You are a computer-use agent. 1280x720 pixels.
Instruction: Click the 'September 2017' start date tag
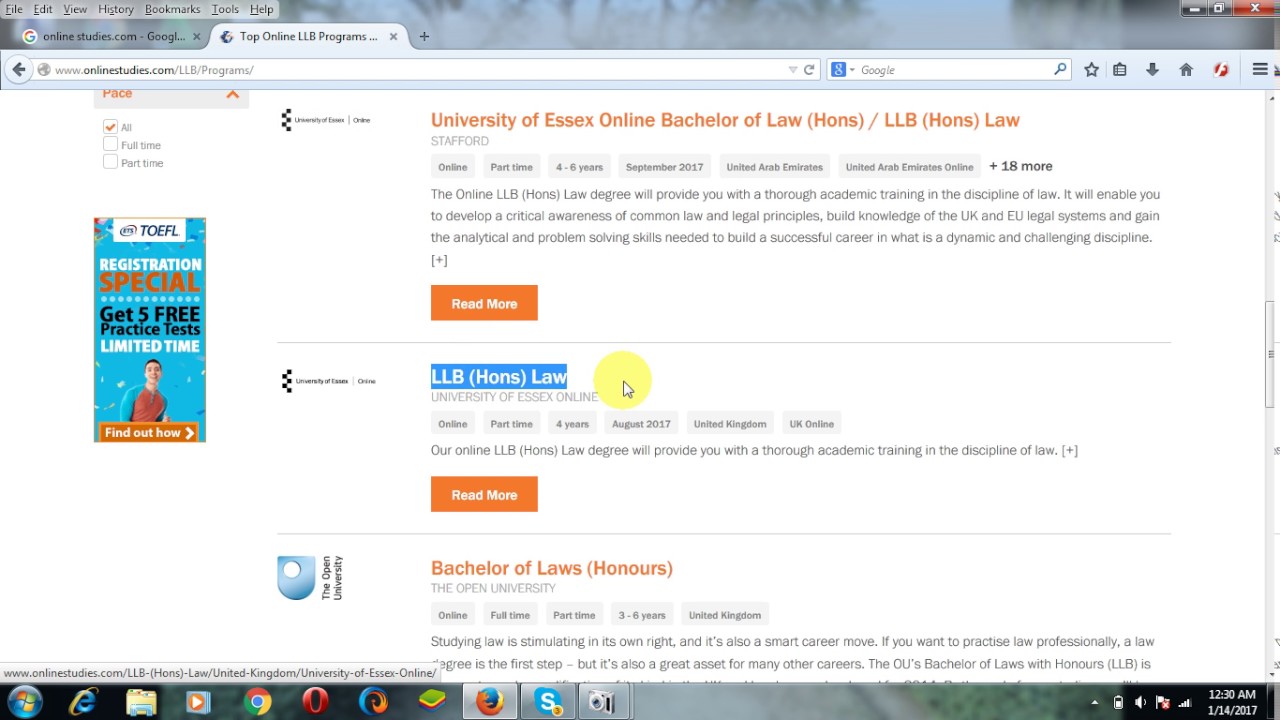pyautogui.click(x=664, y=167)
